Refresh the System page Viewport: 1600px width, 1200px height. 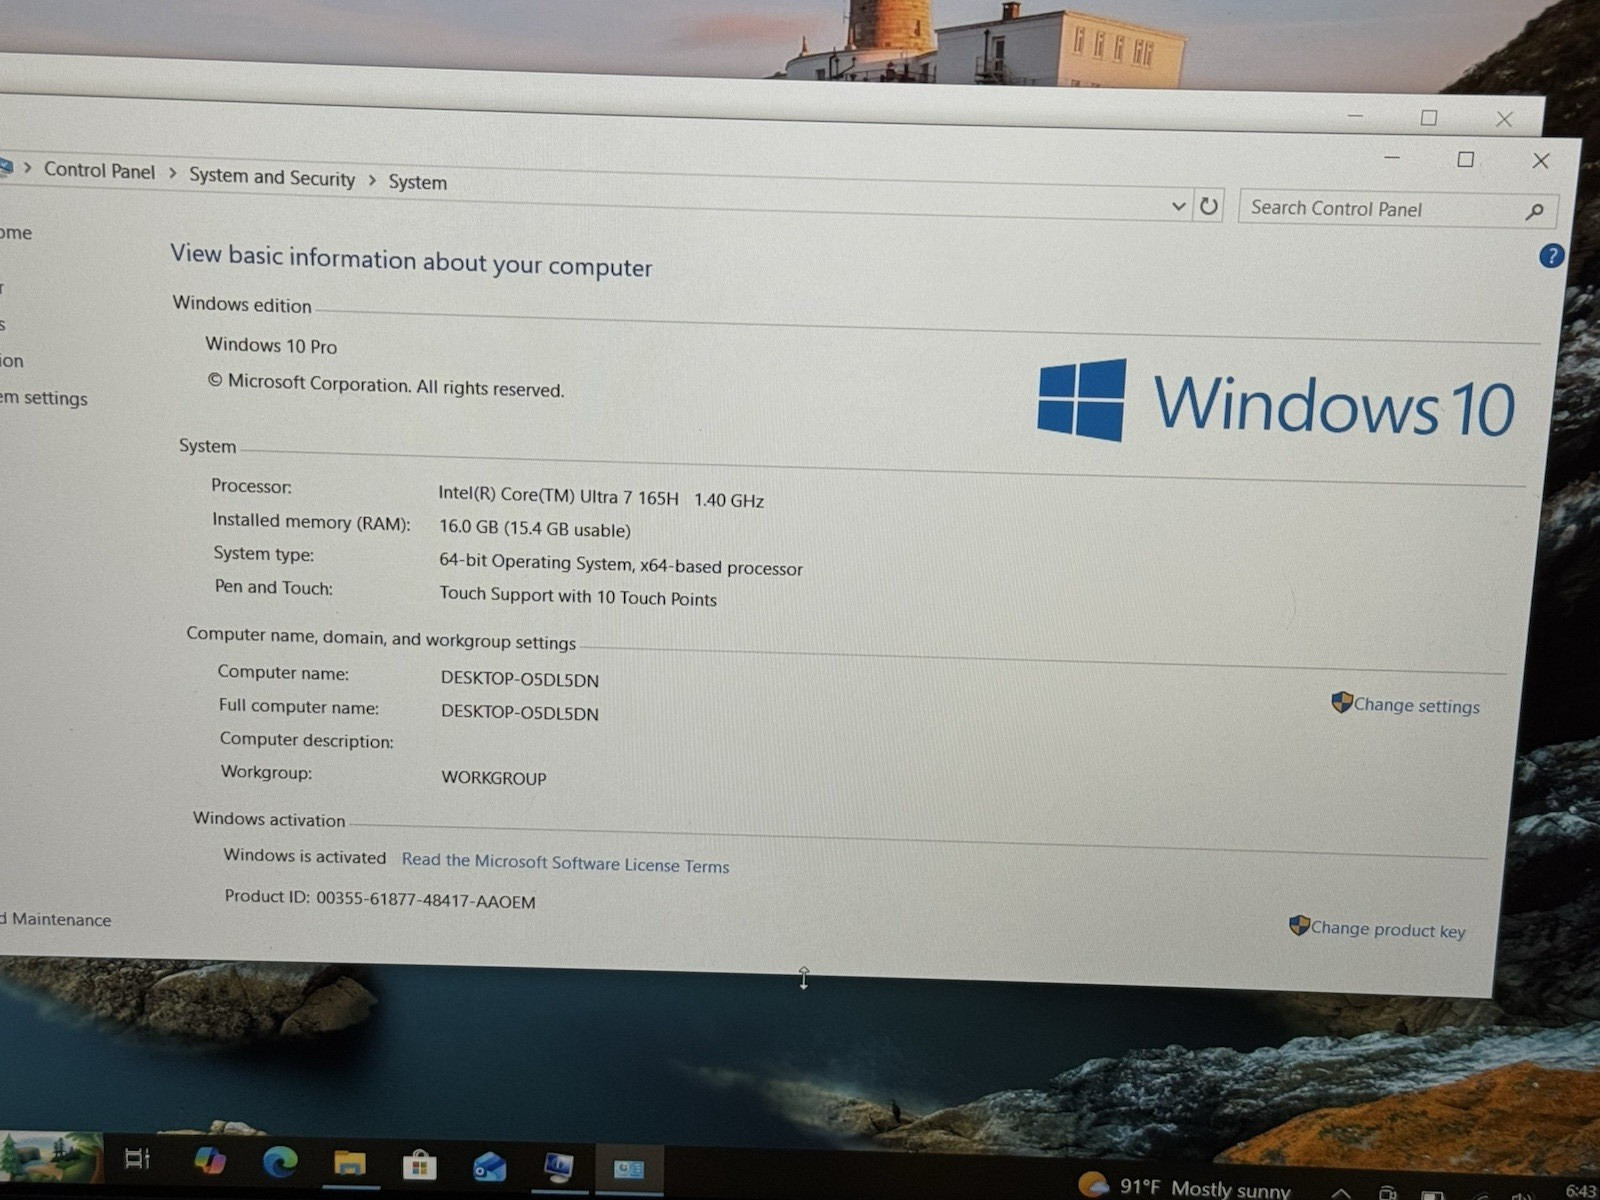coord(1208,206)
